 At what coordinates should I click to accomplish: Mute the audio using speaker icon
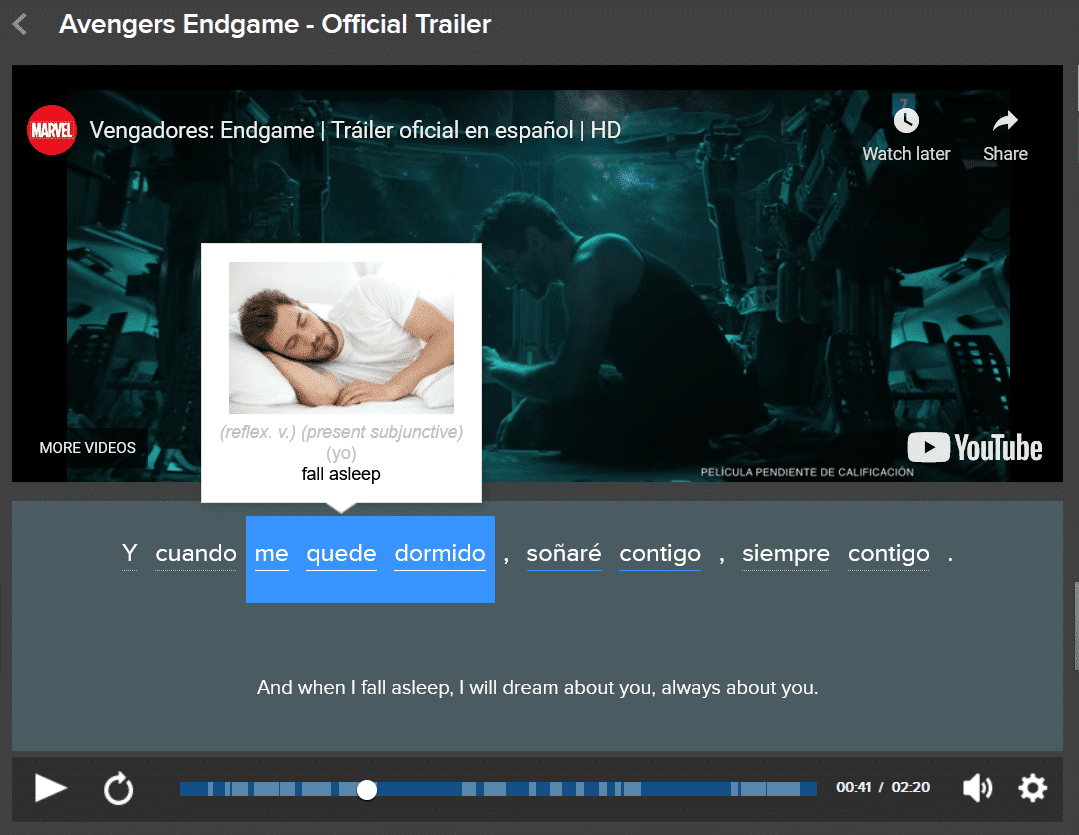pos(977,788)
